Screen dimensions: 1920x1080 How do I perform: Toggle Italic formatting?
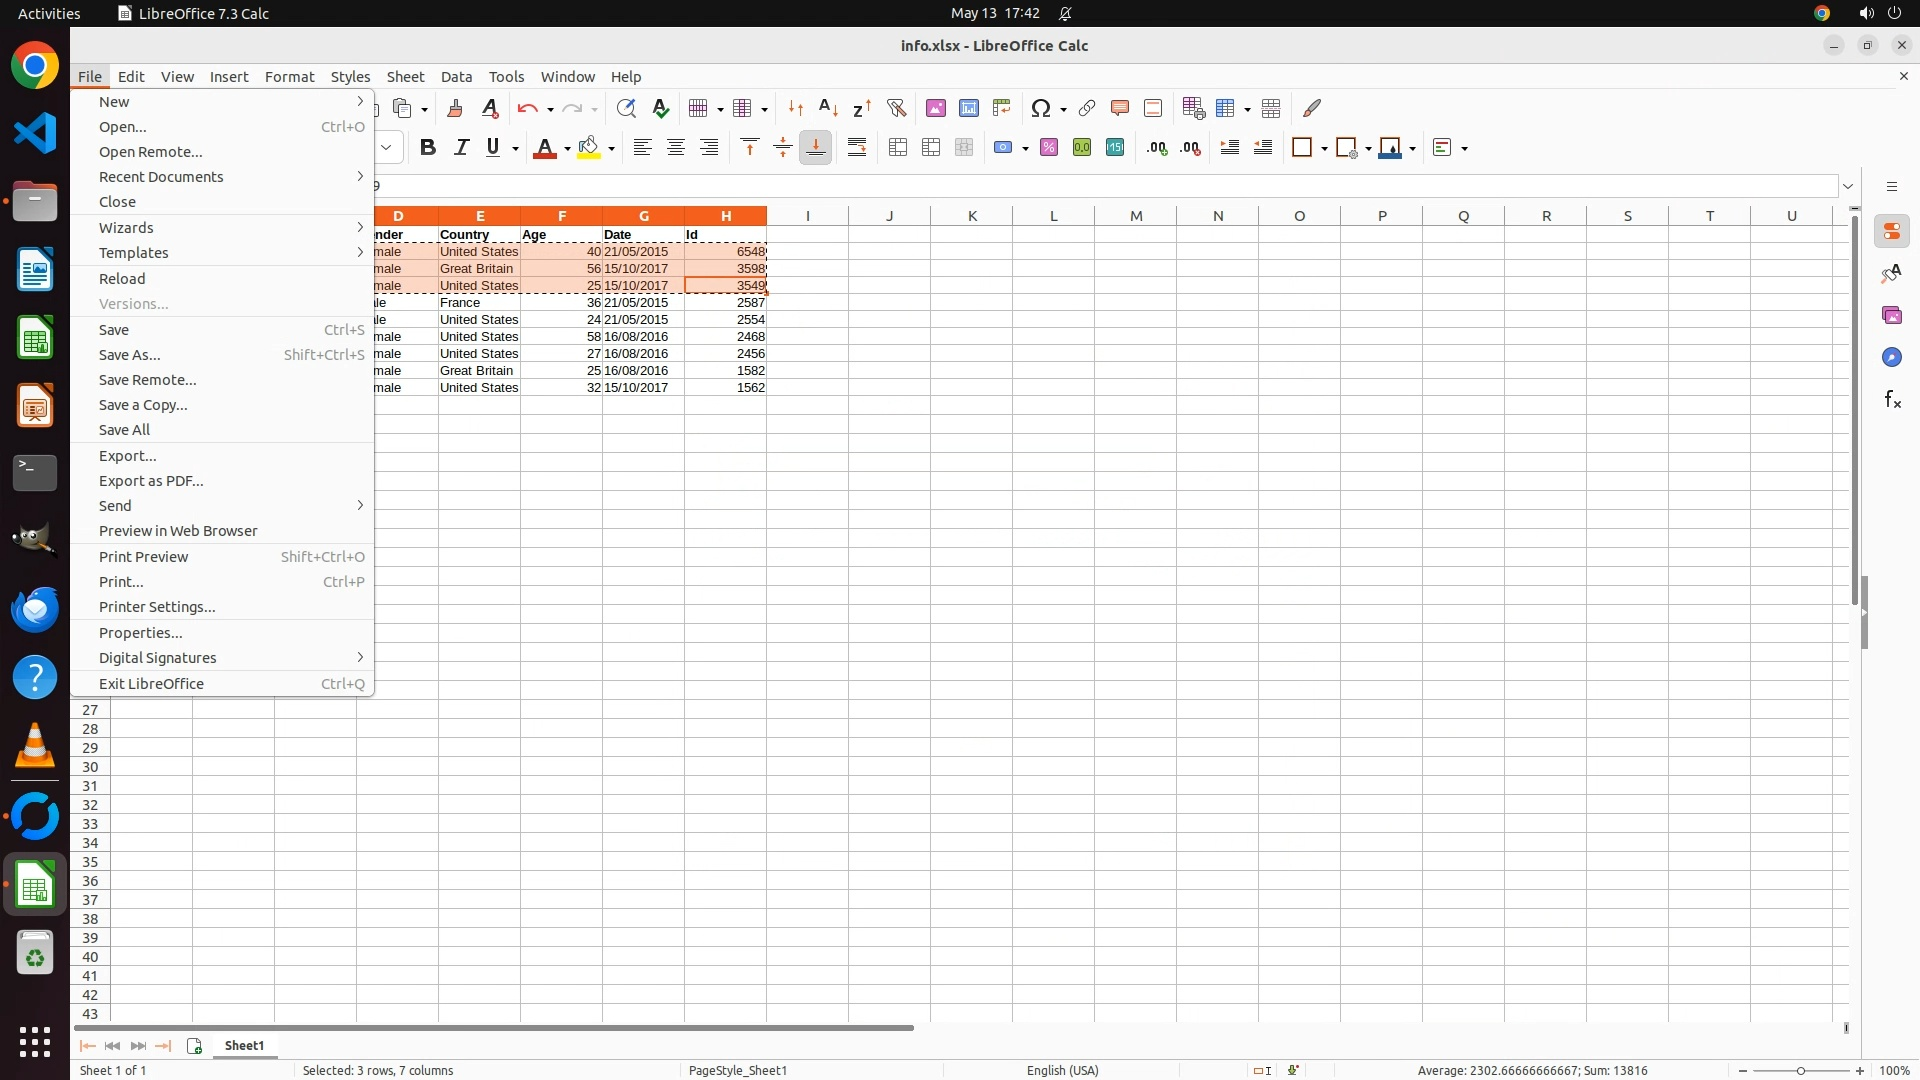[461, 148]
